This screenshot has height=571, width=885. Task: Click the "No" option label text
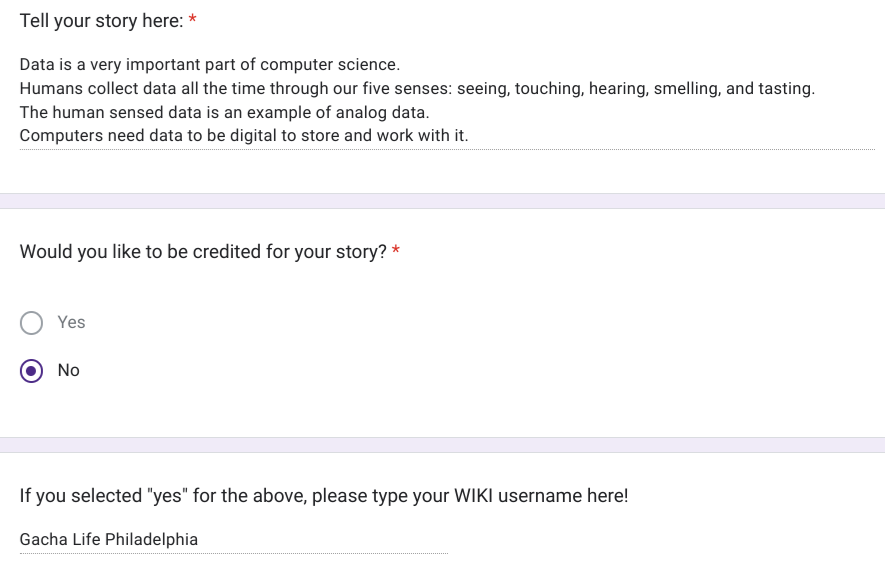tap(68, 371)
